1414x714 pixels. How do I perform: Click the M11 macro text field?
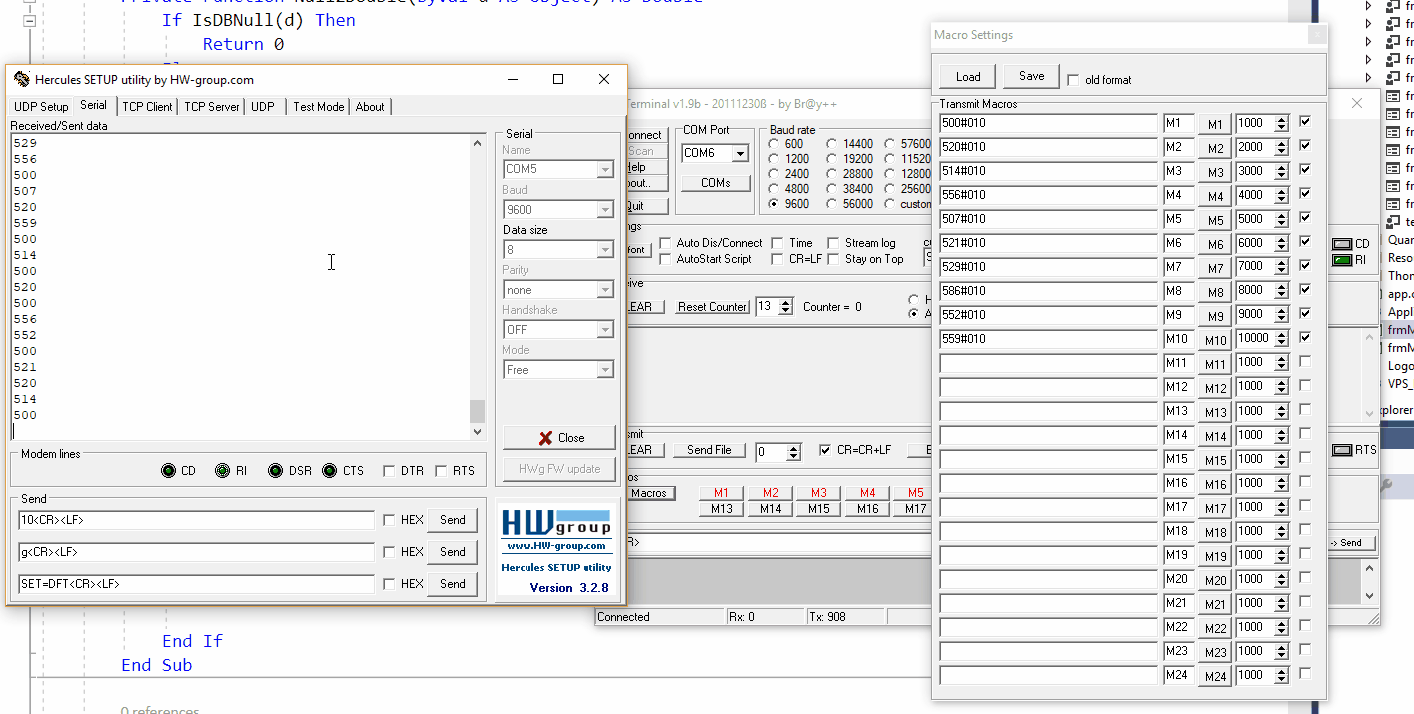pos(1048,363)
